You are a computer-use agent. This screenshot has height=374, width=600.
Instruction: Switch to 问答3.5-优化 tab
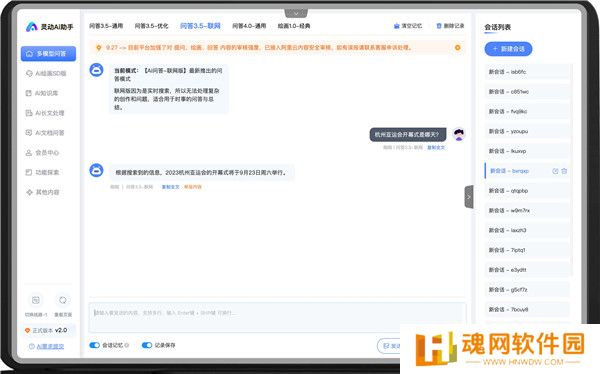click(152, 26)
